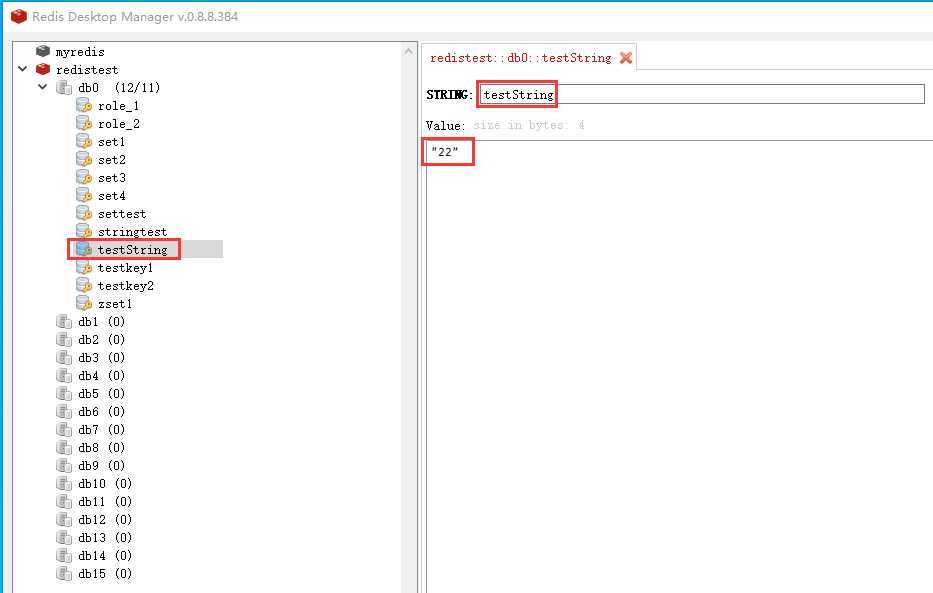
Task: Select the testString key in tree
Action: (x=132, y=249)
